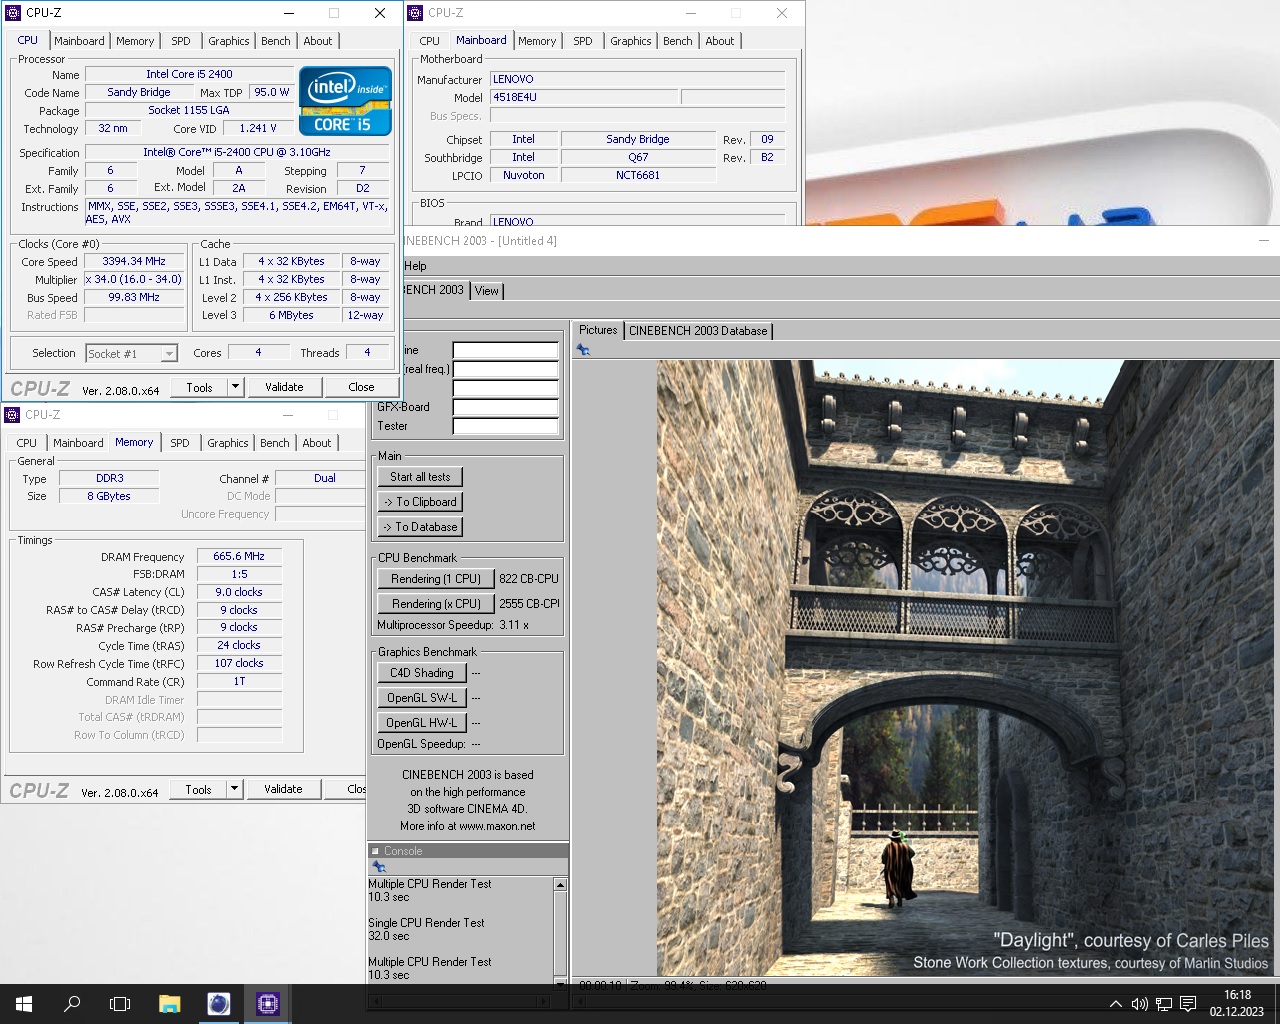
Task: Click the 2555 CB-CPU score text
Action: pos(529,604)
